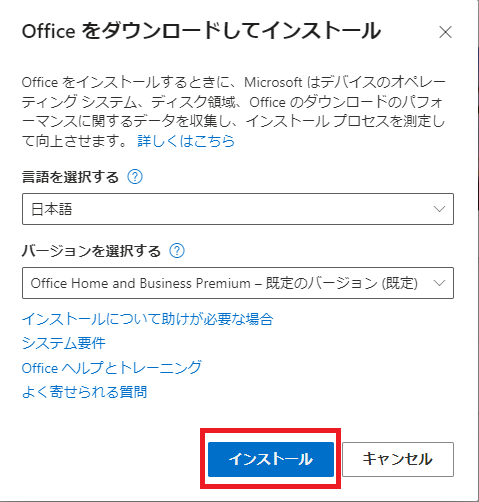Expand the version dropdown chevron arrow

coord(439,283)
